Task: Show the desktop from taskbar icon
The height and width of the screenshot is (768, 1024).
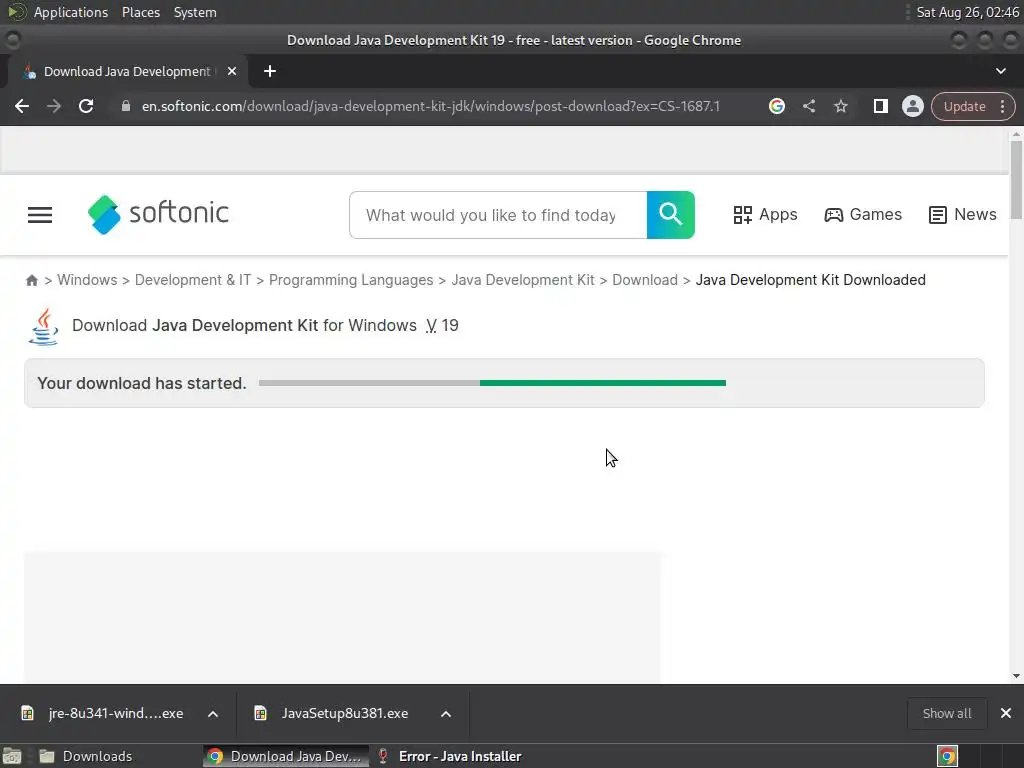Action: tap(12, 756)
